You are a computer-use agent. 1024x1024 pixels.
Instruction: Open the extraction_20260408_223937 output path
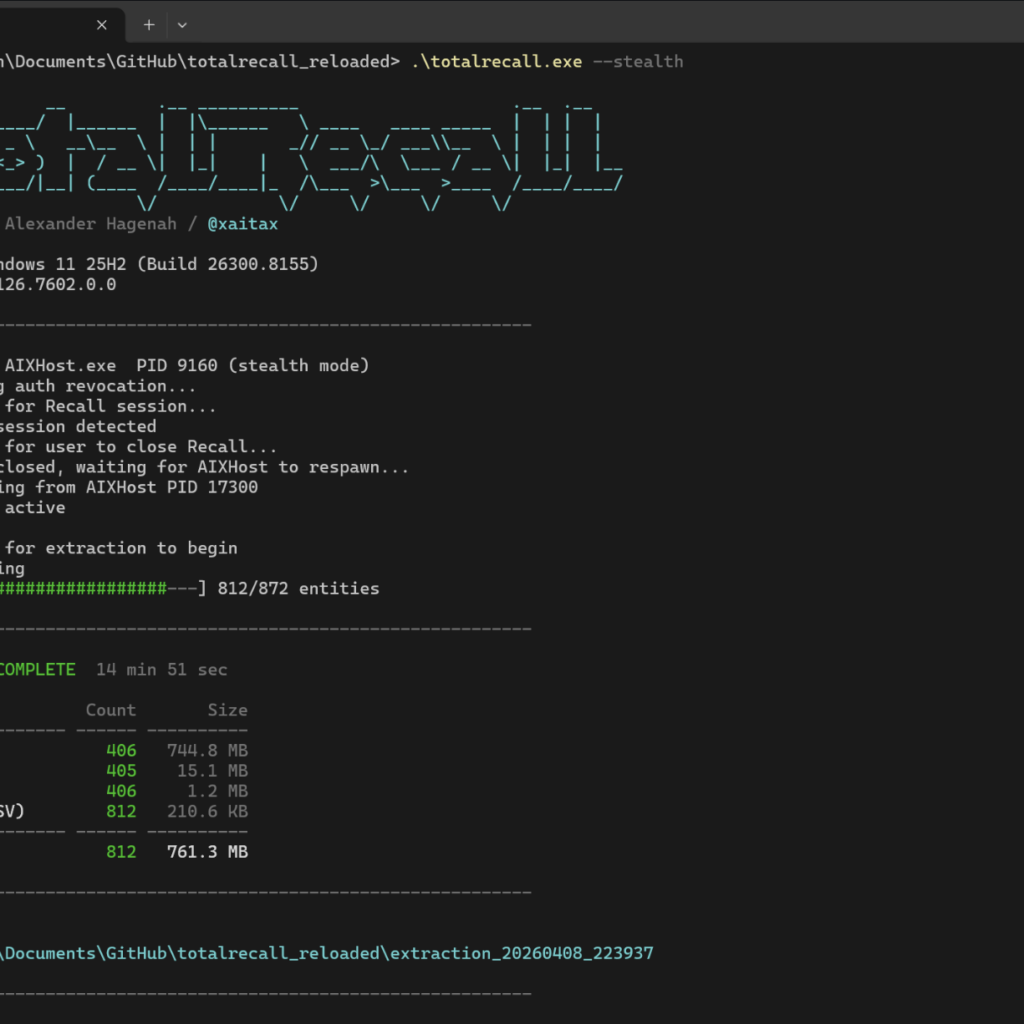tap(327, 953)
